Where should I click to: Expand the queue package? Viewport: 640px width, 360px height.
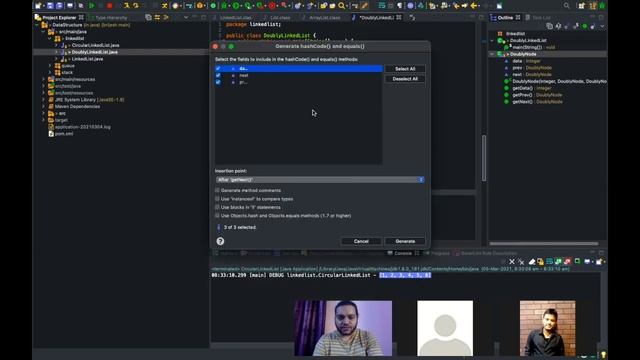50,66
